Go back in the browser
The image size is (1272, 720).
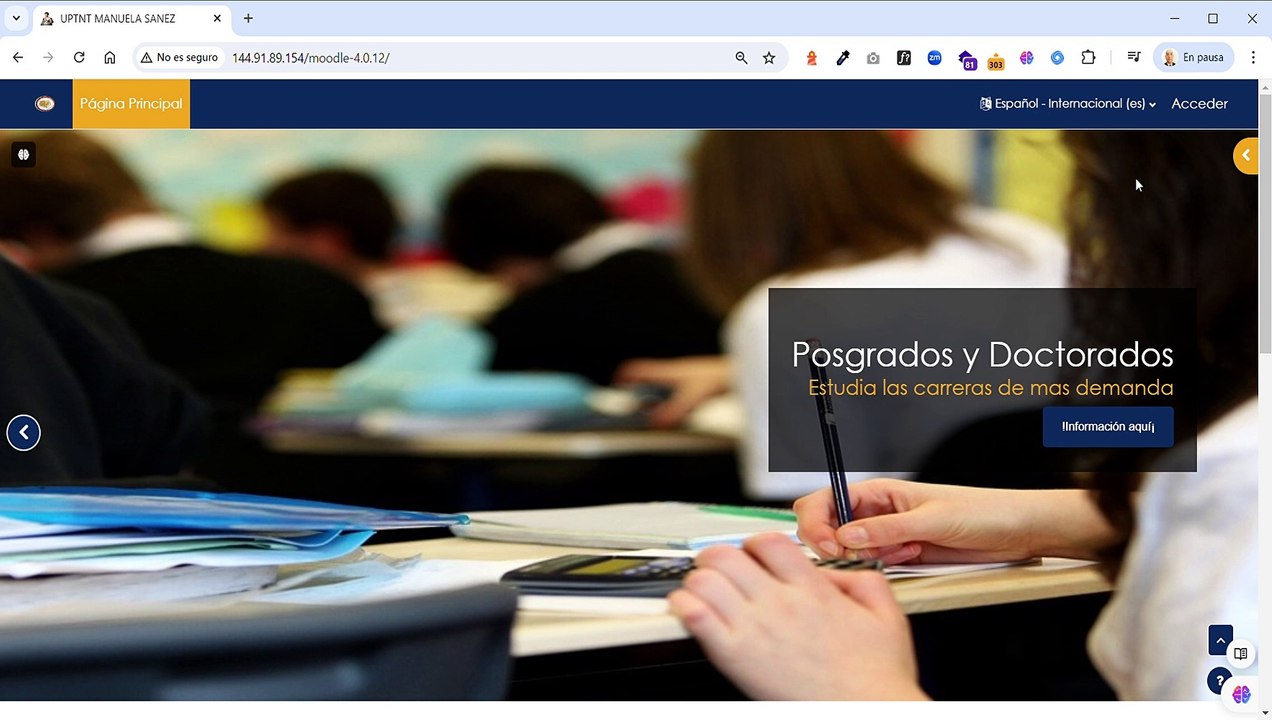18,58
